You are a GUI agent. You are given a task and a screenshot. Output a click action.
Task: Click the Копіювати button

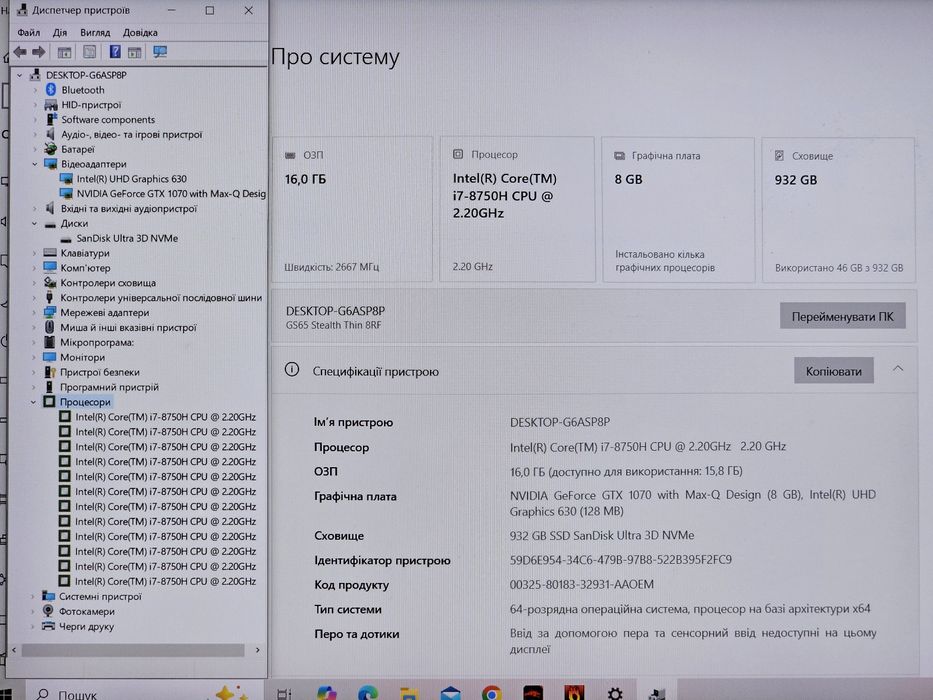(834, 371)
